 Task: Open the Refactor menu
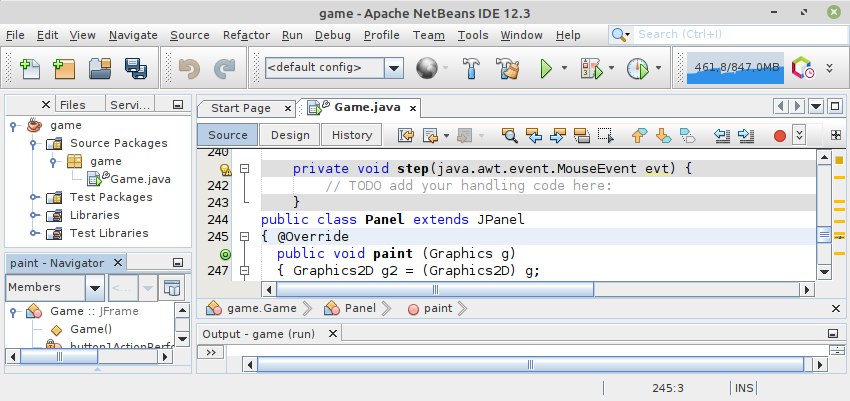[246, 35]
